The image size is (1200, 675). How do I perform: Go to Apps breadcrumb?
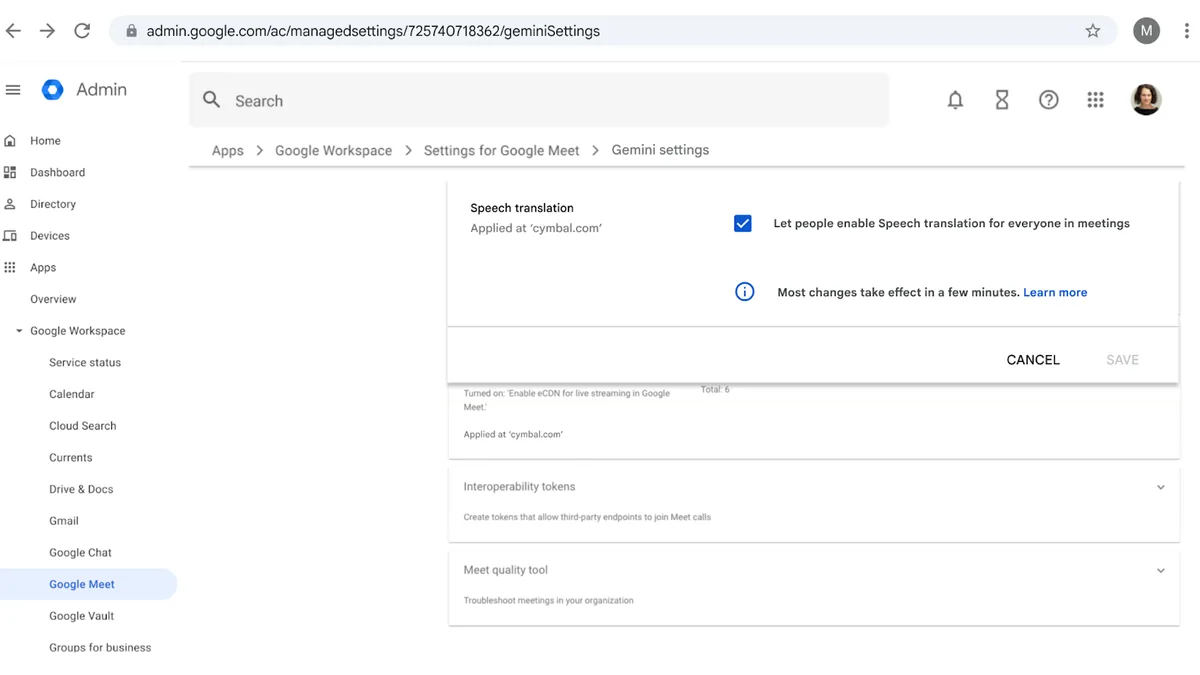pyautogui.click(x=228, y=150)
